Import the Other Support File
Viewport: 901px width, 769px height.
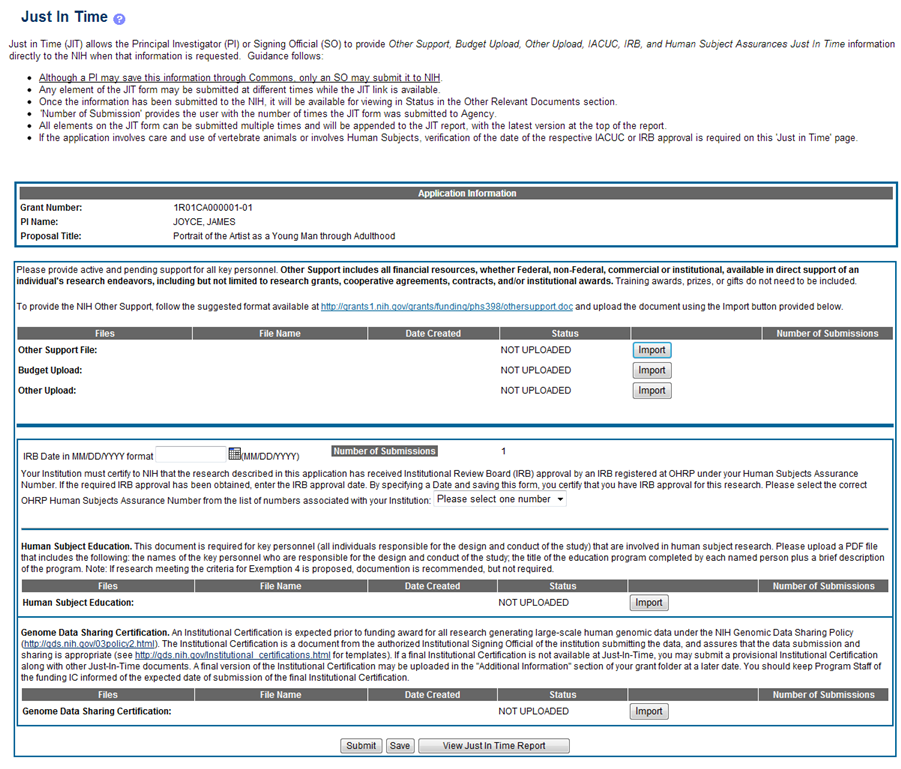pyautogui.click(x=651, y=350)
